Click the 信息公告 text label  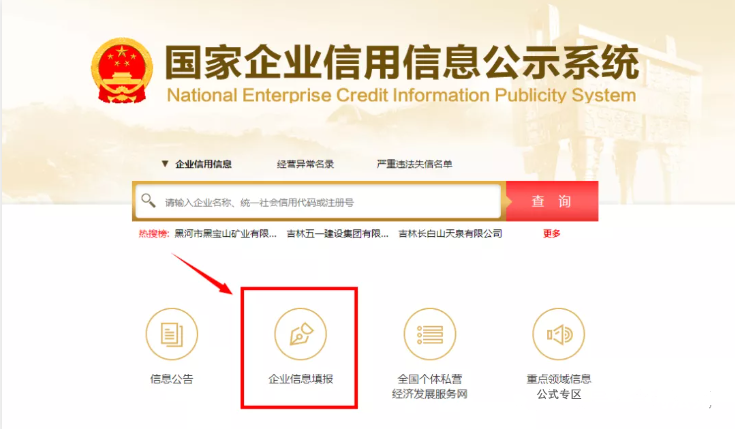[172, 379]
